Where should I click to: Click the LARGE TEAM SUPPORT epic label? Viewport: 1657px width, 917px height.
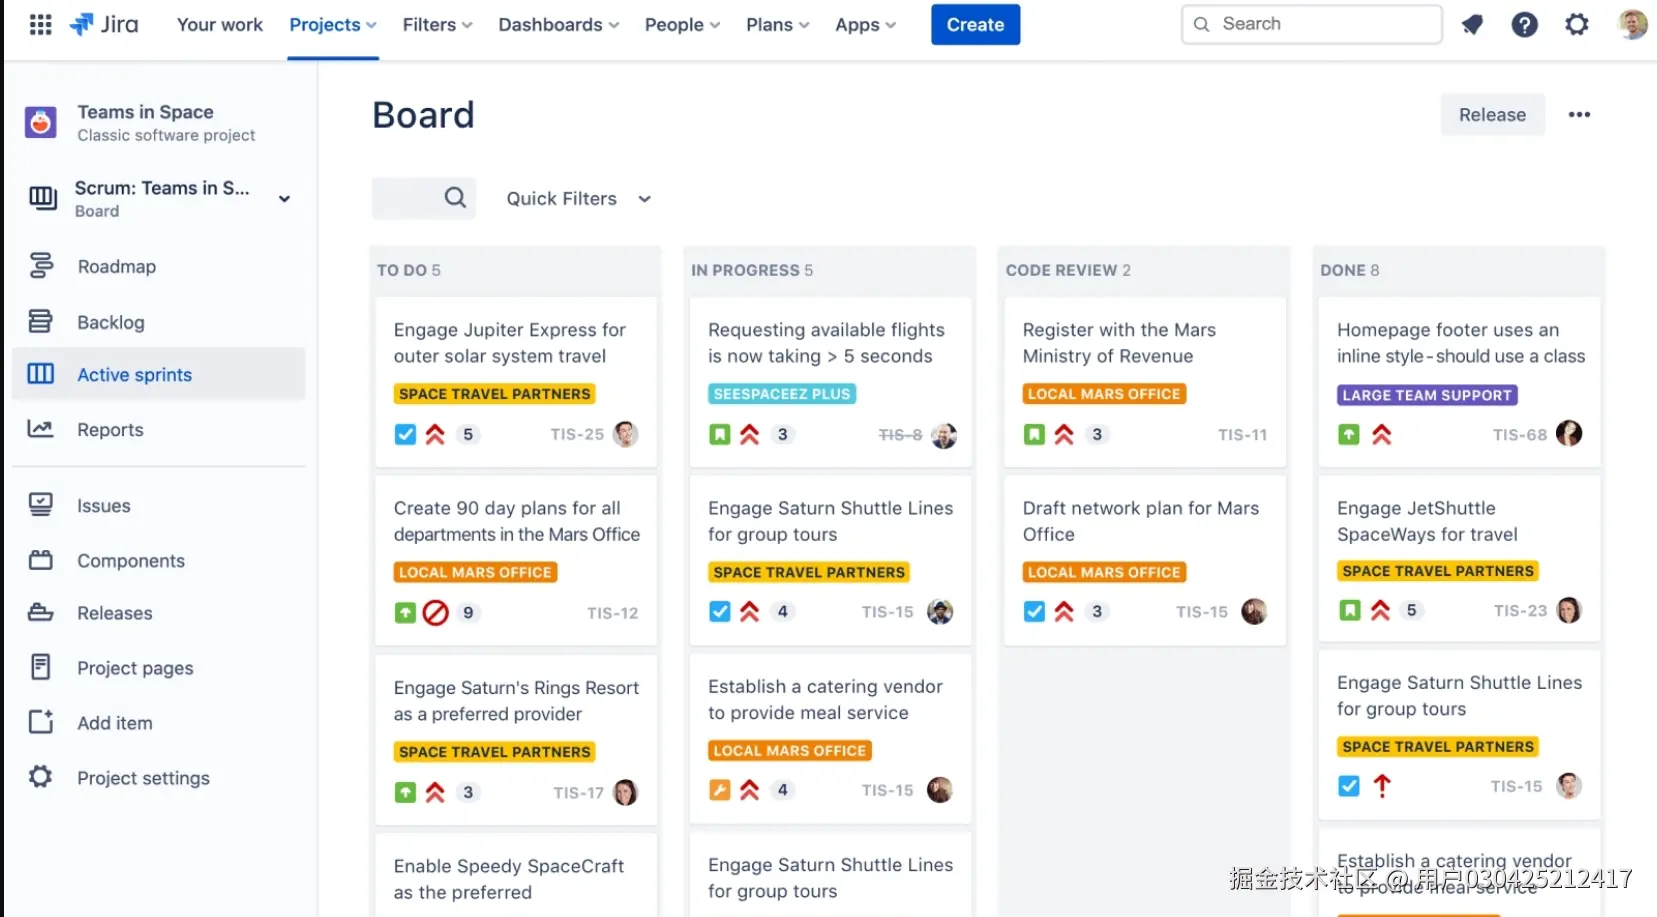pos(1427,395)
